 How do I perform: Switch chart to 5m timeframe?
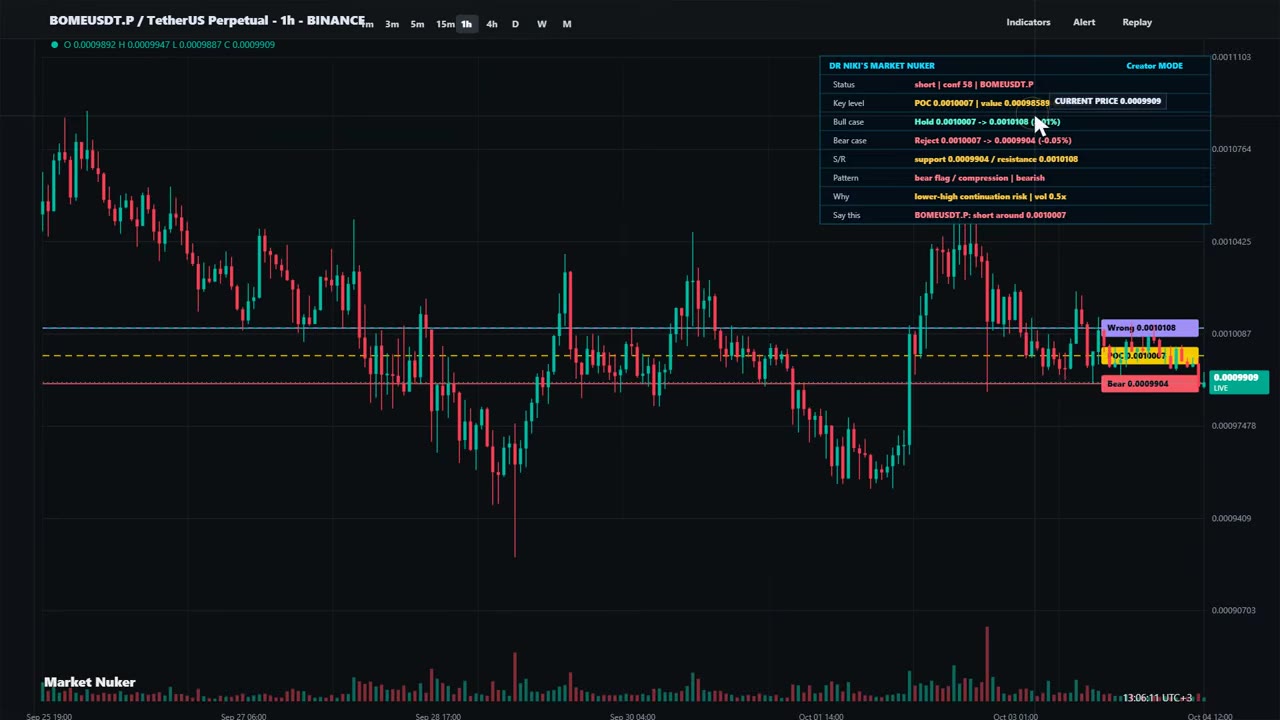point(417,24)
